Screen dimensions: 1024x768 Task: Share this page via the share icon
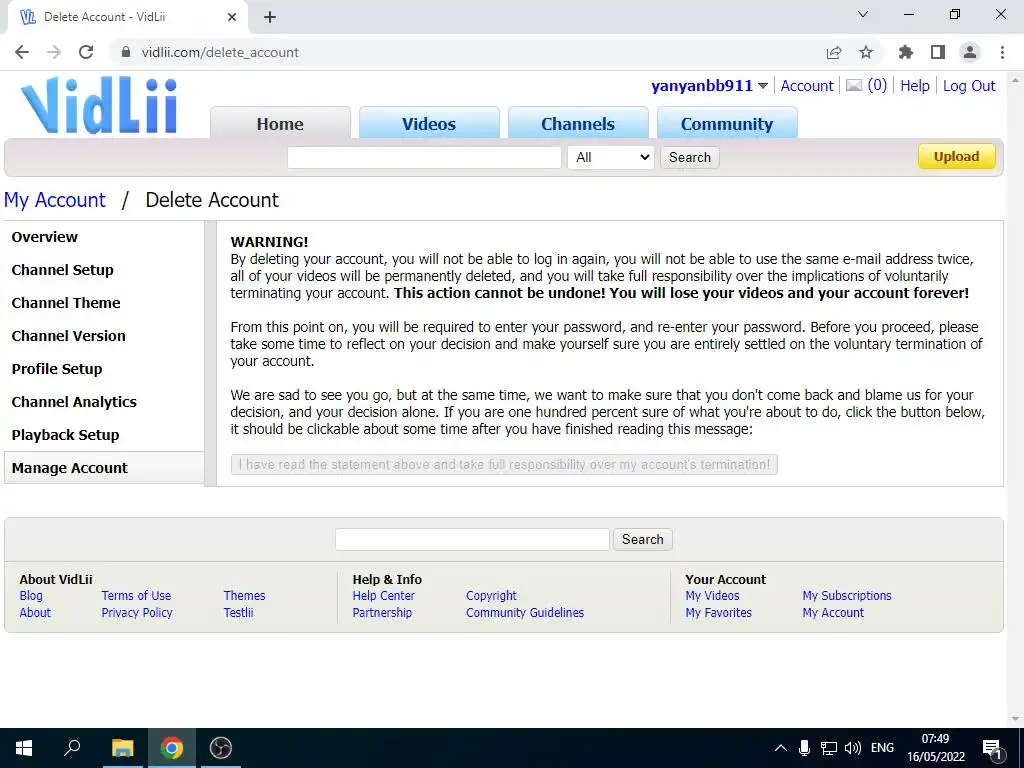click(x=834, y=52)
